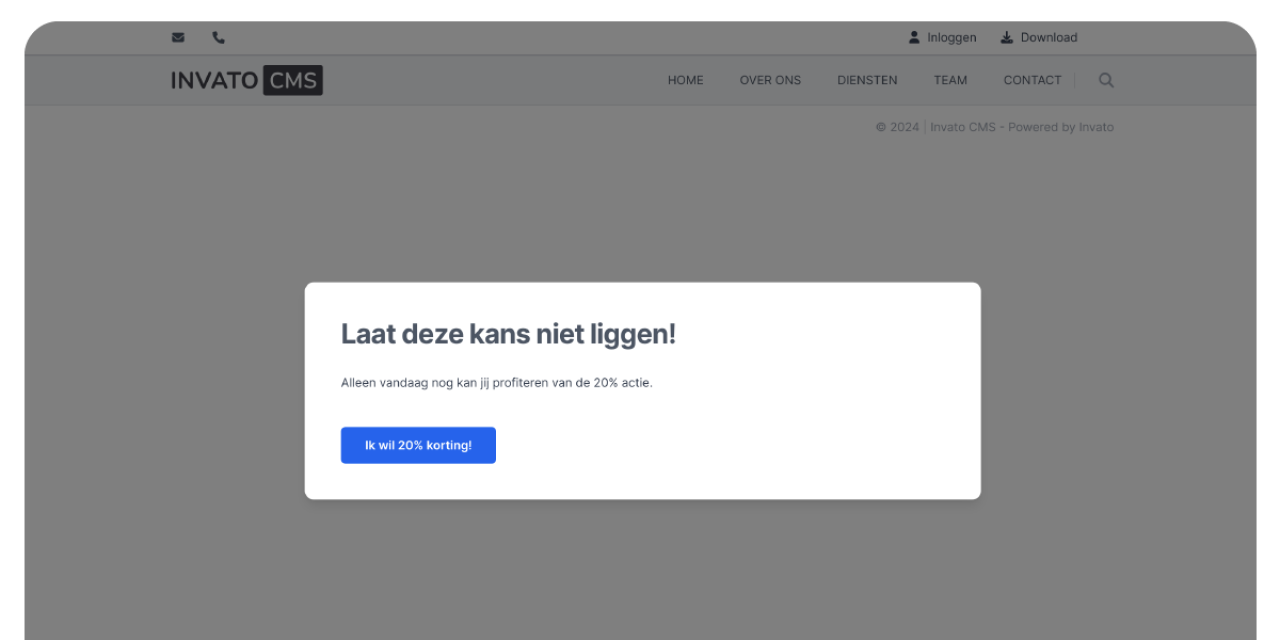
Task: Click the envelope email icon
Action: 178,38
